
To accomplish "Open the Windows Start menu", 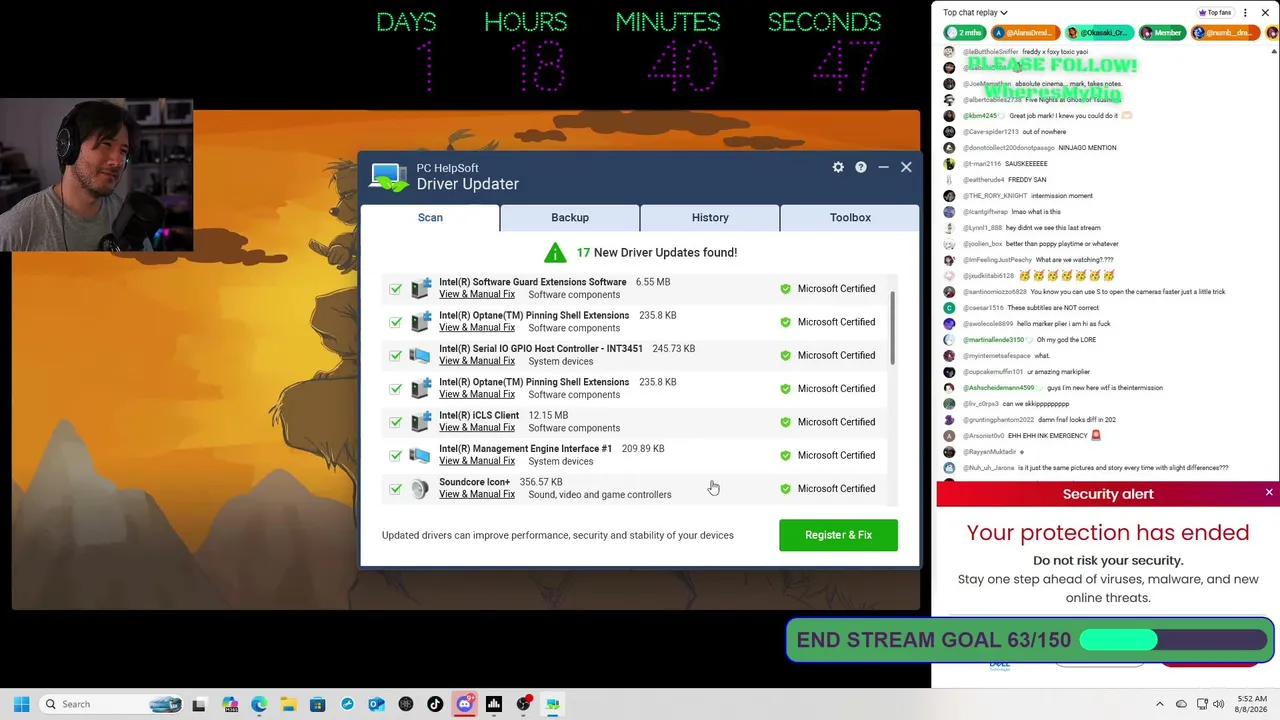I will (x=21, y=704).
